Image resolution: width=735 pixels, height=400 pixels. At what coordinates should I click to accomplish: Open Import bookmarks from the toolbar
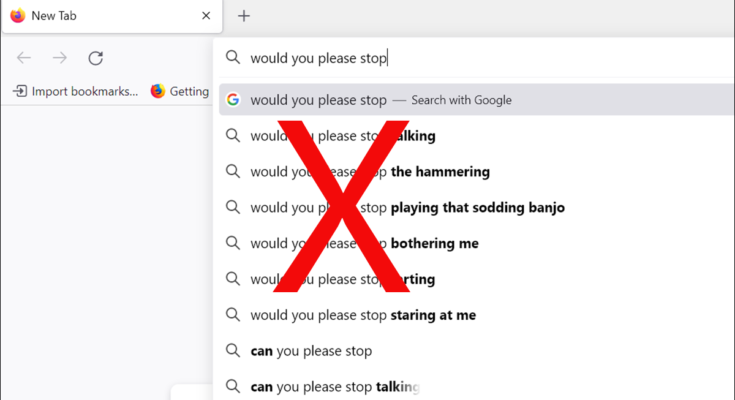tap(75, 91)
